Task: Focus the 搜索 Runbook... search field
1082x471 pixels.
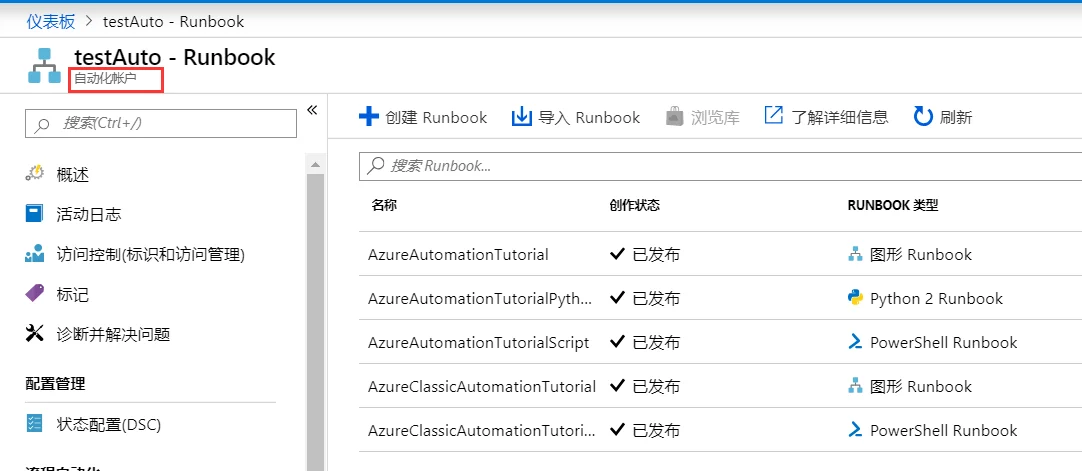Action: 720,166
